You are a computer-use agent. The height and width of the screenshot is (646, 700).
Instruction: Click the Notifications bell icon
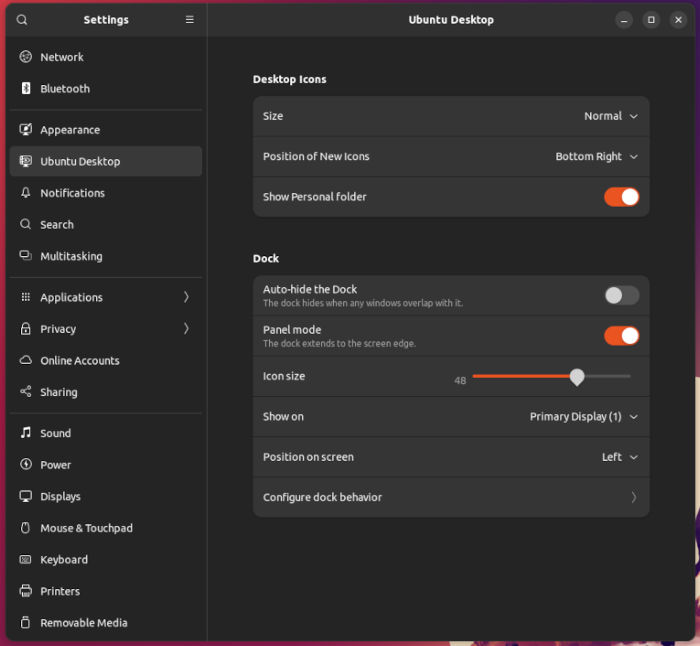click(x=25, y=192)
